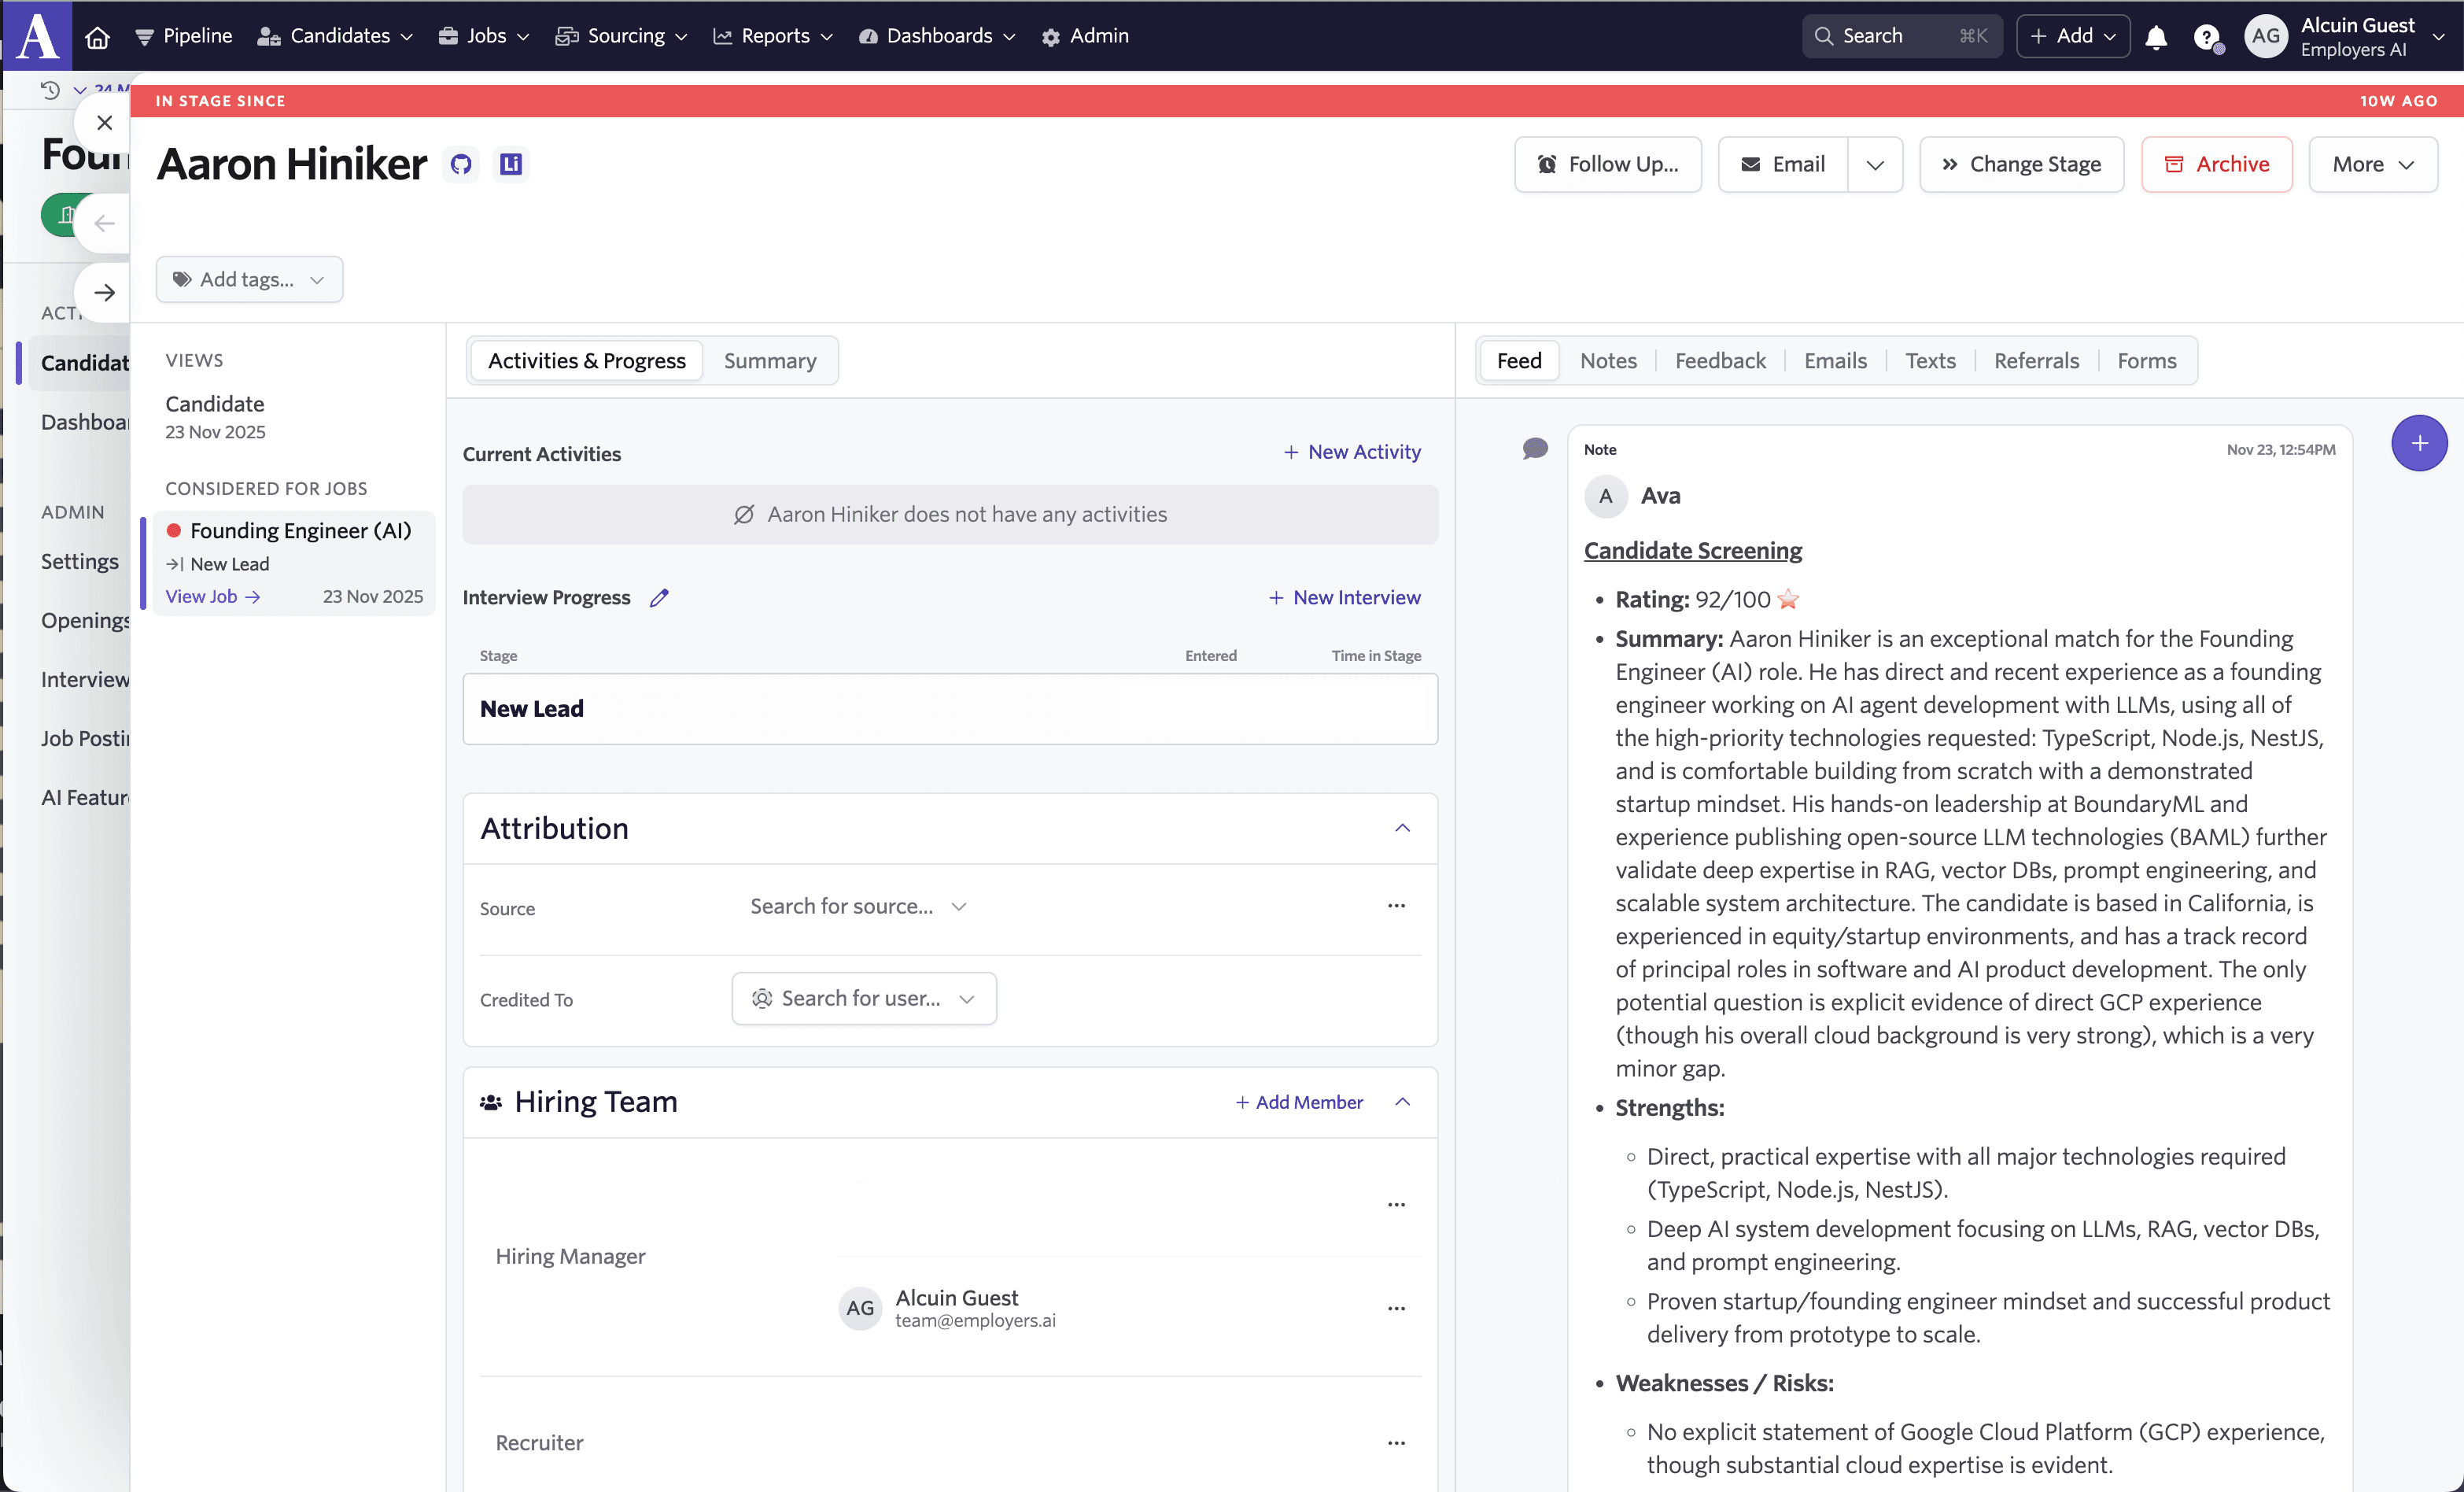The height and width of the screenshot is (1492, 2464).
Task: Click the home icon in navbar
Action: (x=97, y=36)
